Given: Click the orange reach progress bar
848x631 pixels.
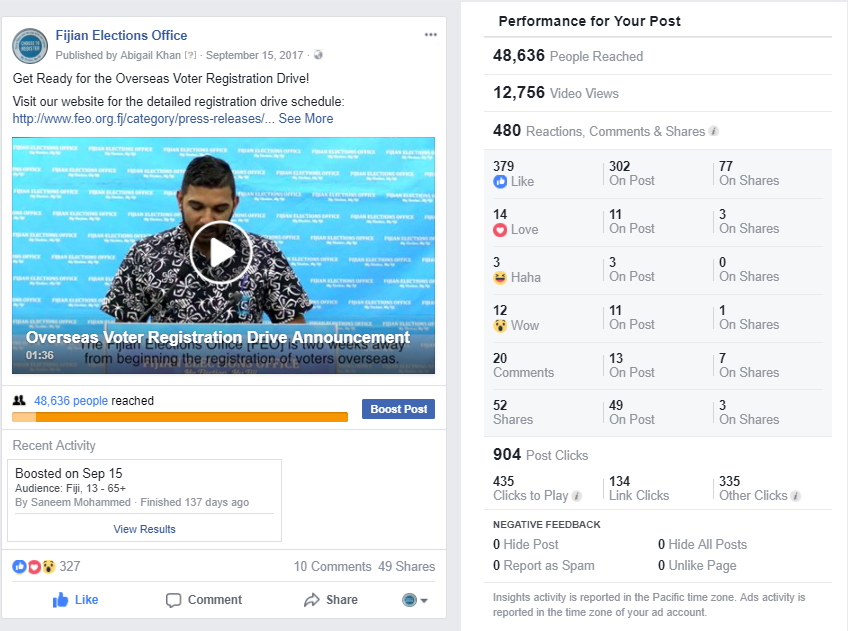Looking at the screenshot, I should pos(180,417).
